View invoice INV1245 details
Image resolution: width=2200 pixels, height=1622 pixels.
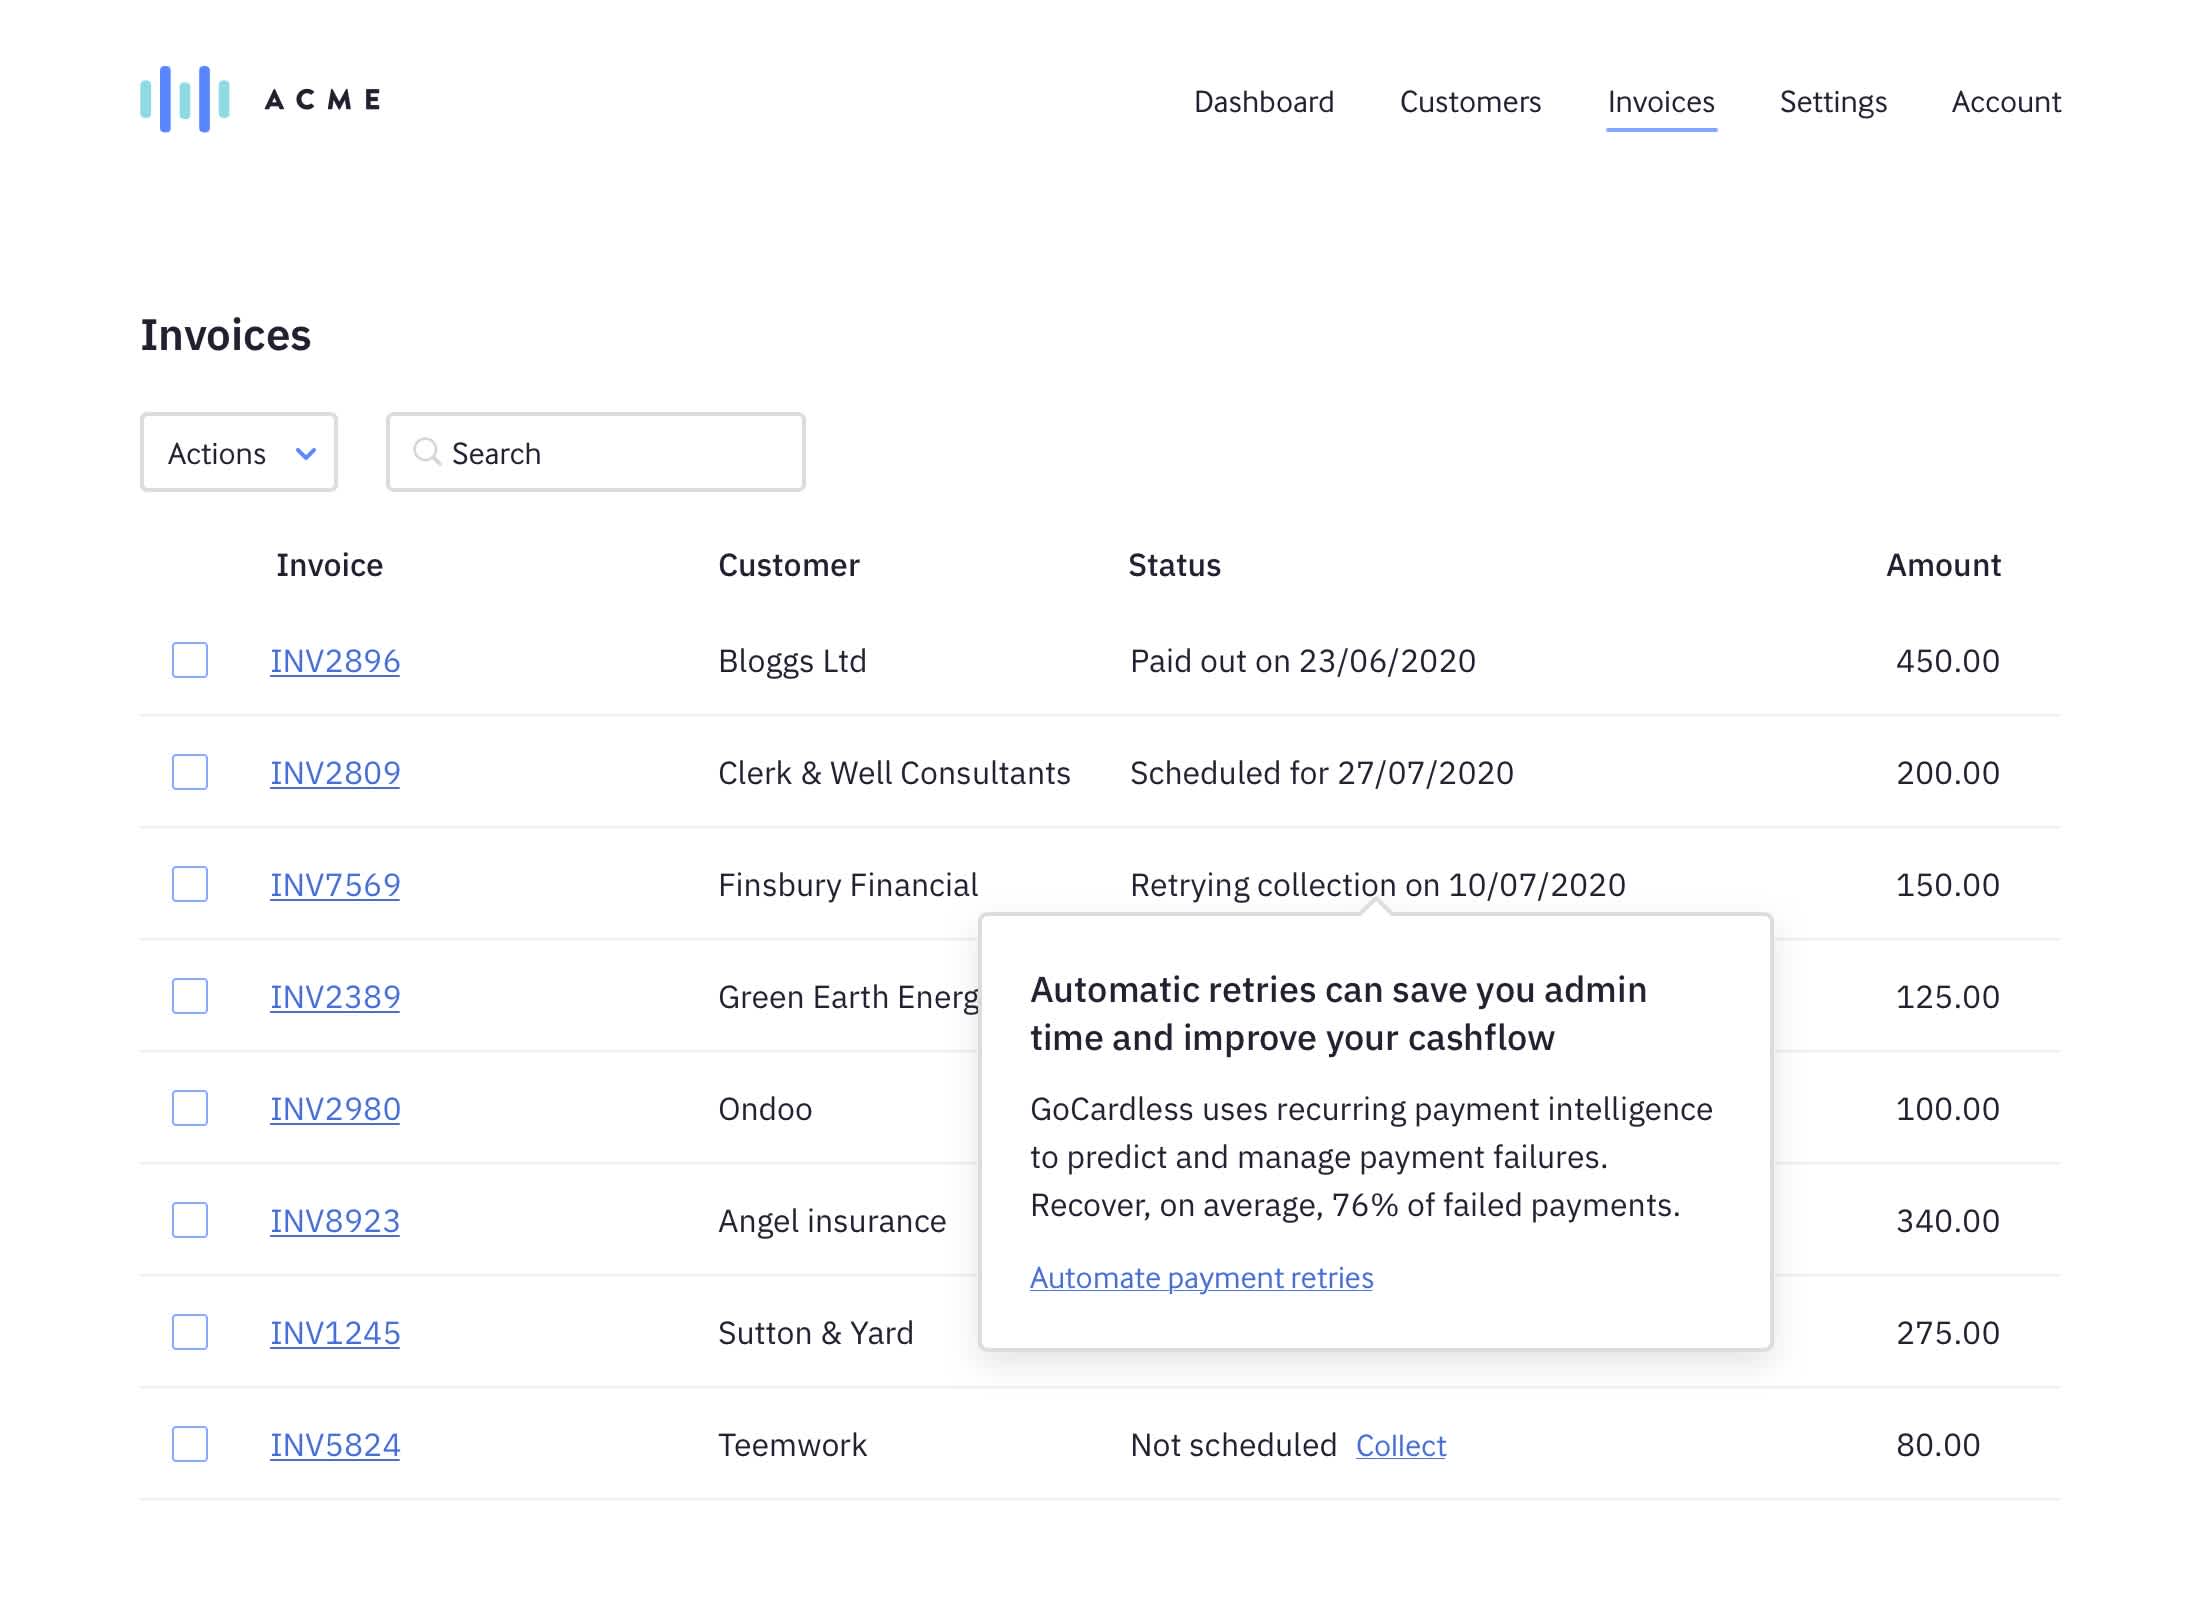coord(335,1333)
